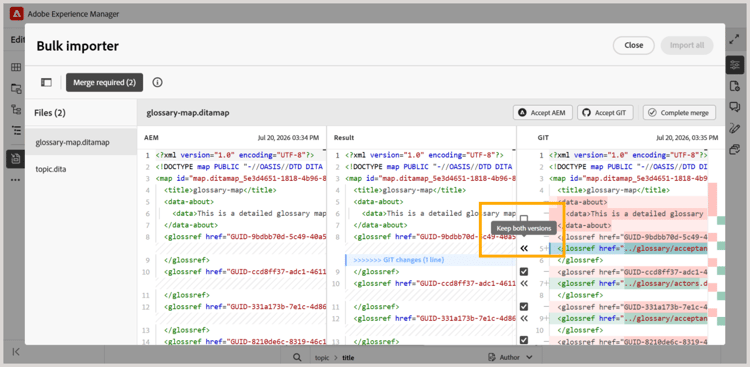Viewport: 750px width, 367px height.
Task: Click the Import all button
Action: click(x=687, y=45)
